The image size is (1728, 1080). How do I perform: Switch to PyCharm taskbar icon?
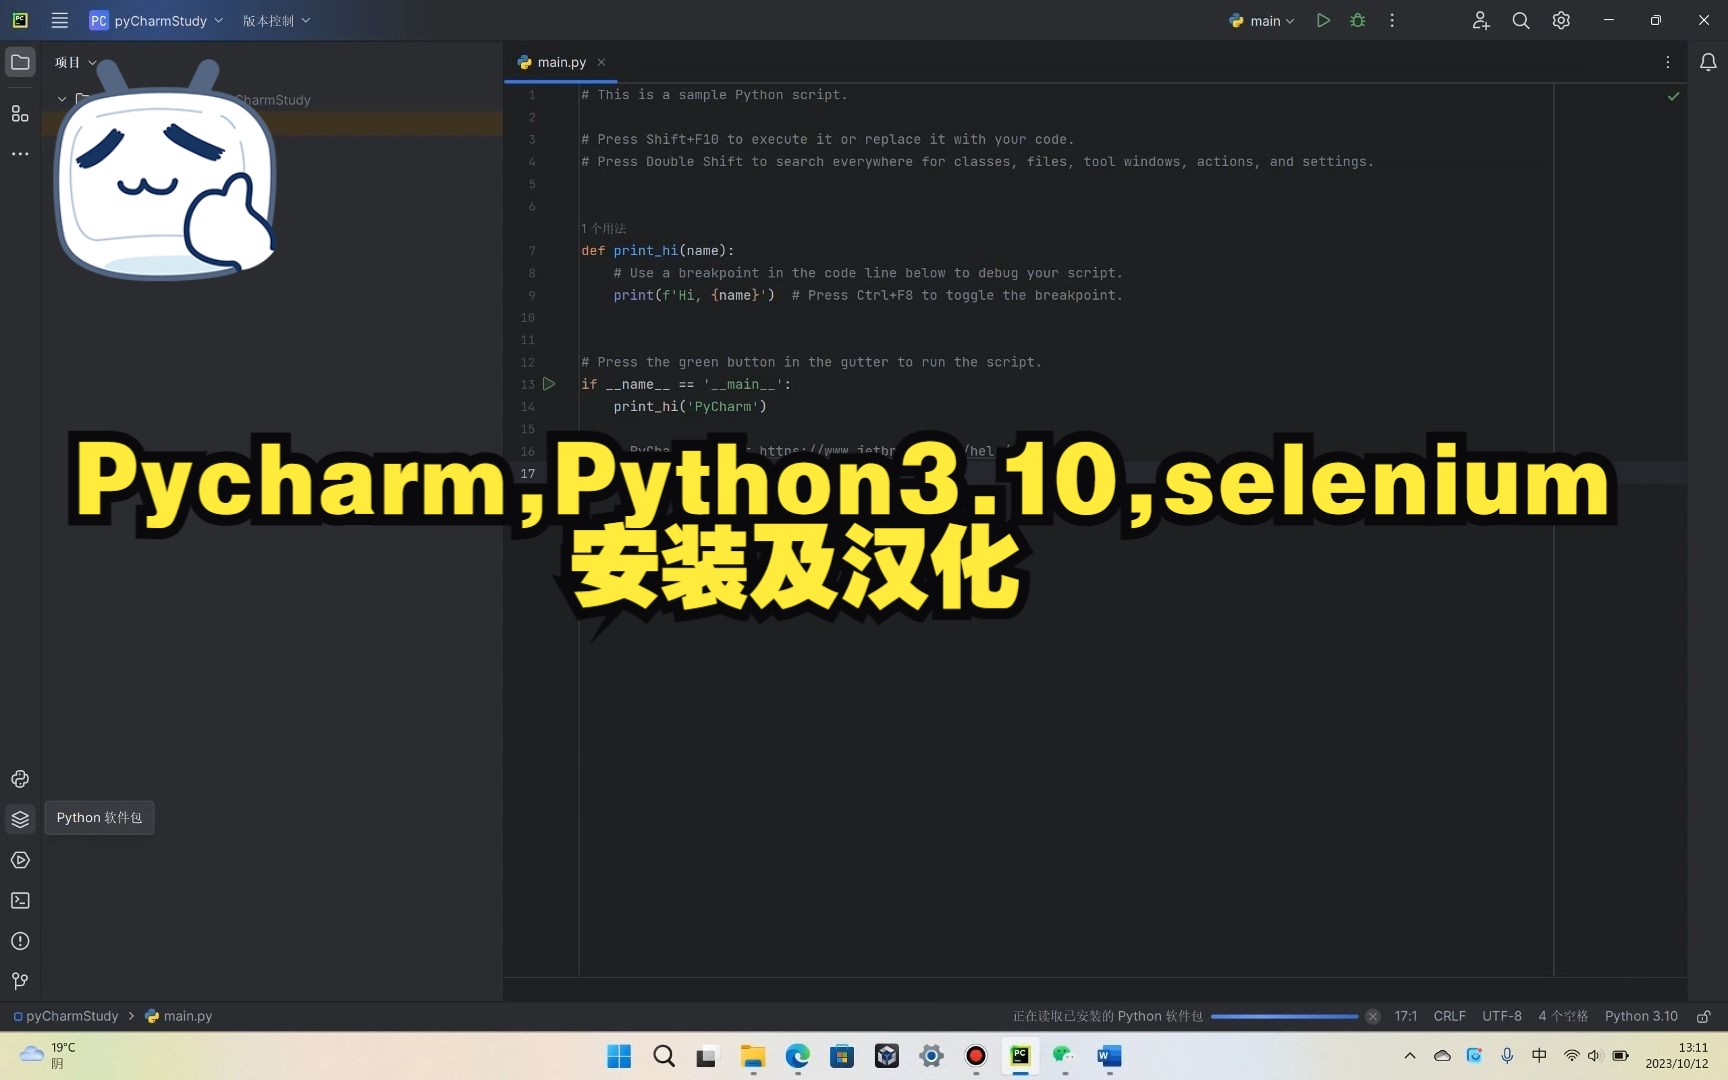[1020, 1056]
